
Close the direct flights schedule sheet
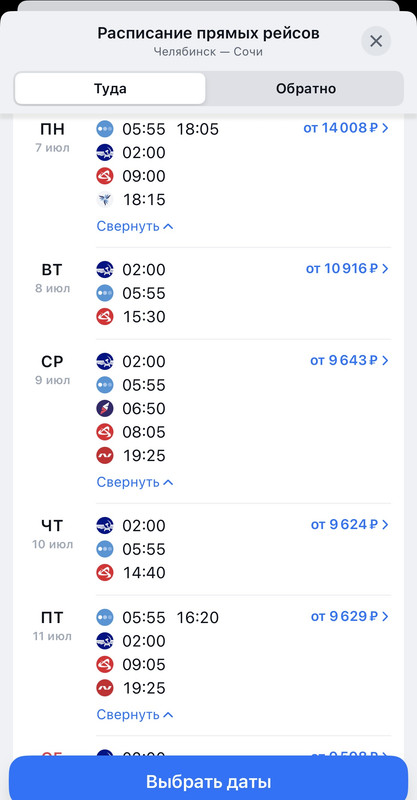(x=376, y=41)
